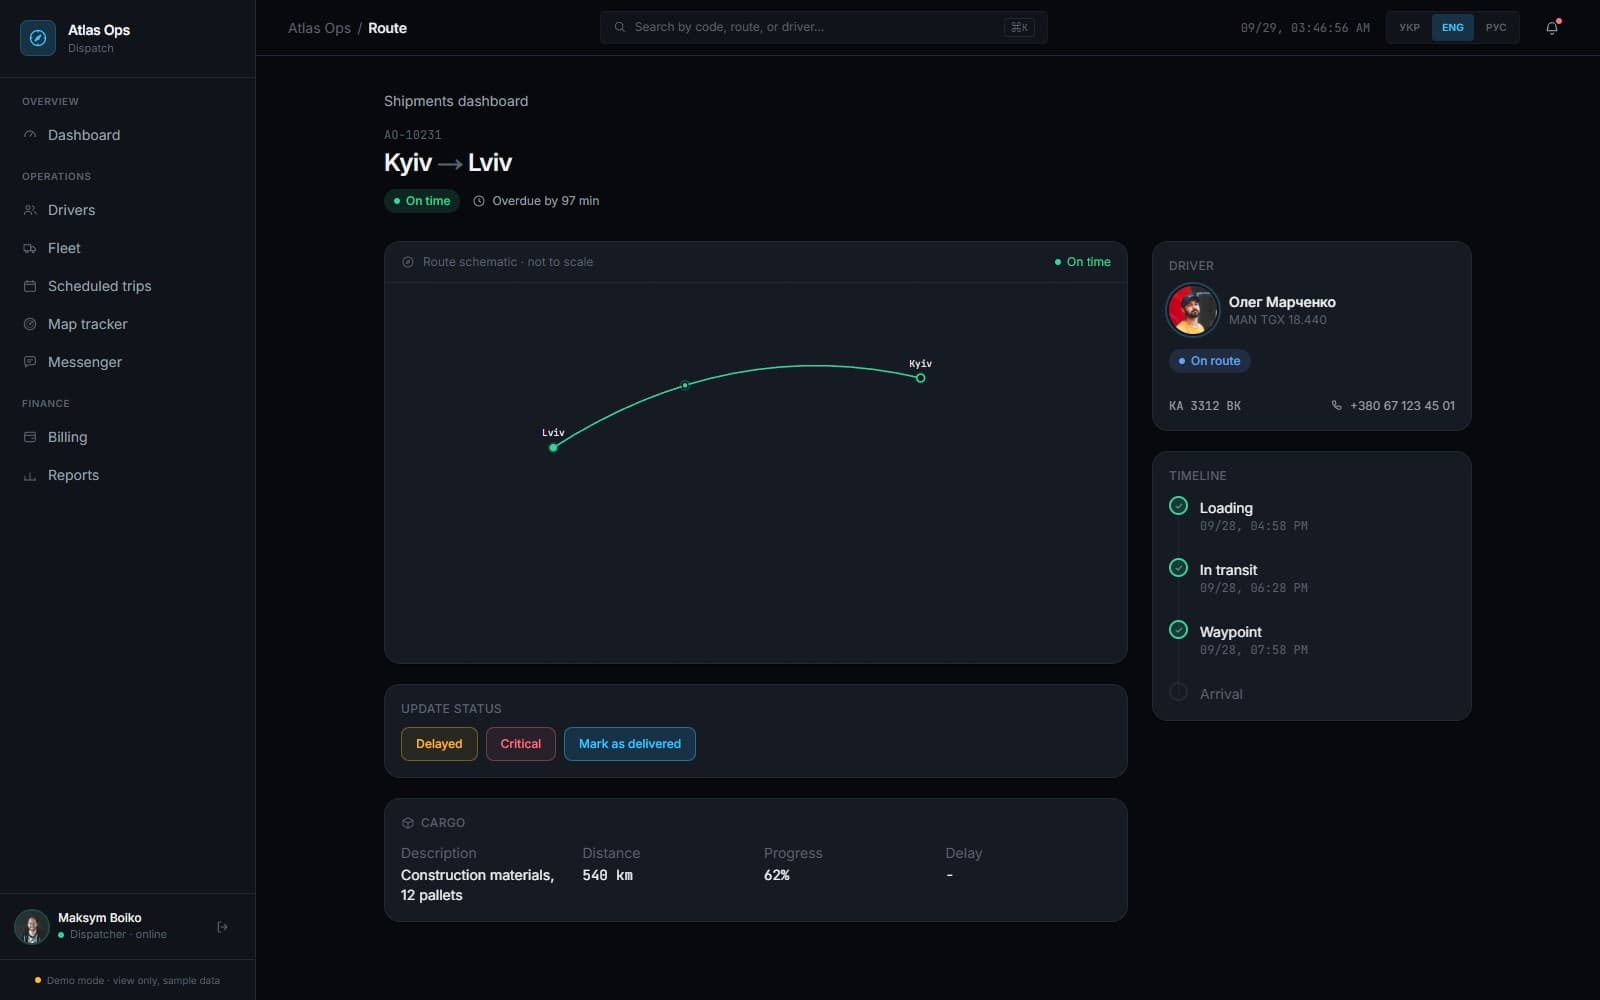
Task: Click the compass icon in Route schematic header
Action: pyautogui.click(x=408, y=262)
